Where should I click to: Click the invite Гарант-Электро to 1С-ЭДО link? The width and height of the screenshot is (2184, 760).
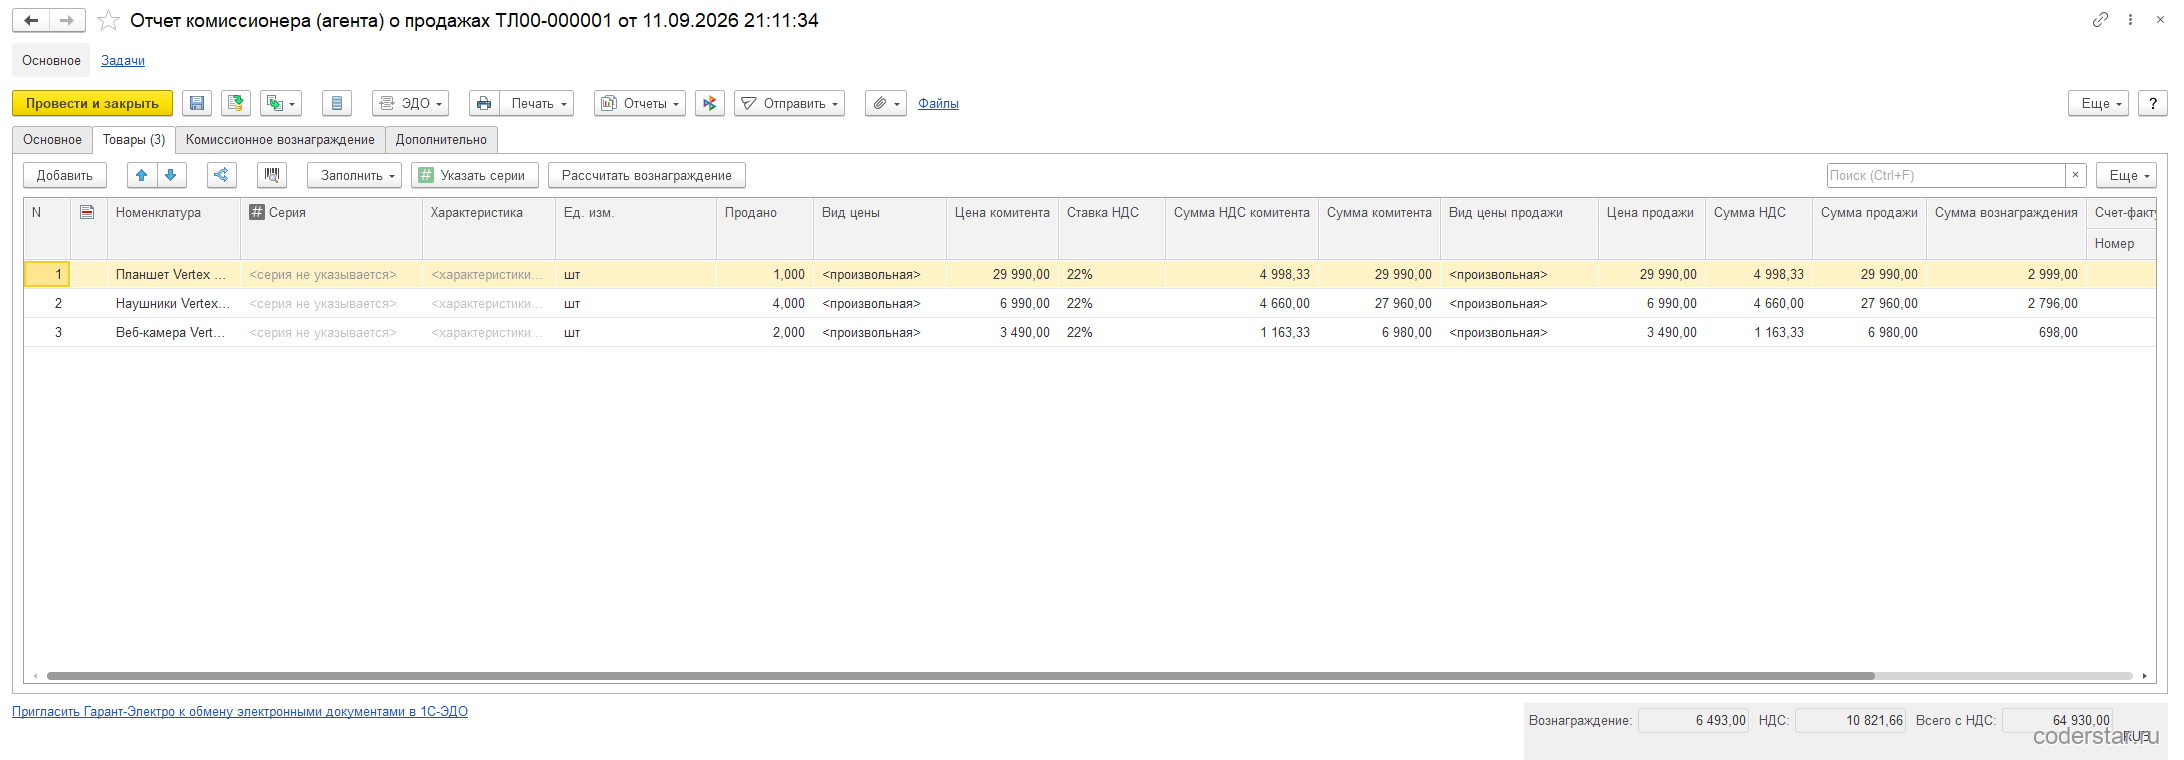(x=240, y=712)
